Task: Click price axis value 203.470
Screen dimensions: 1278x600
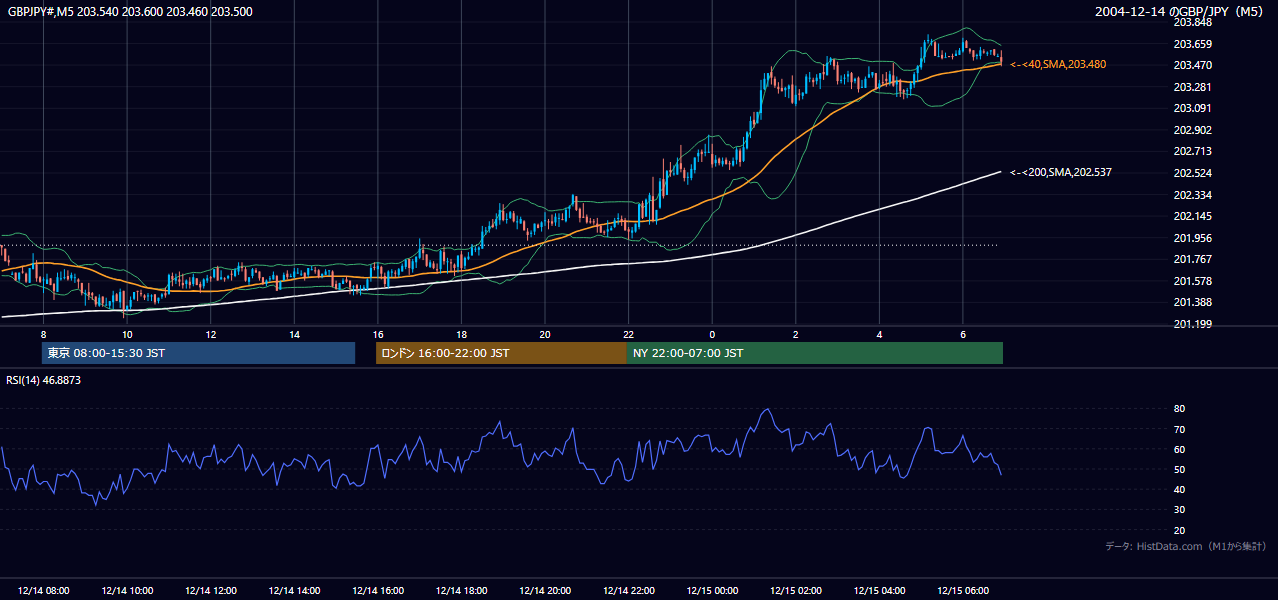Action: [1191, 65]
